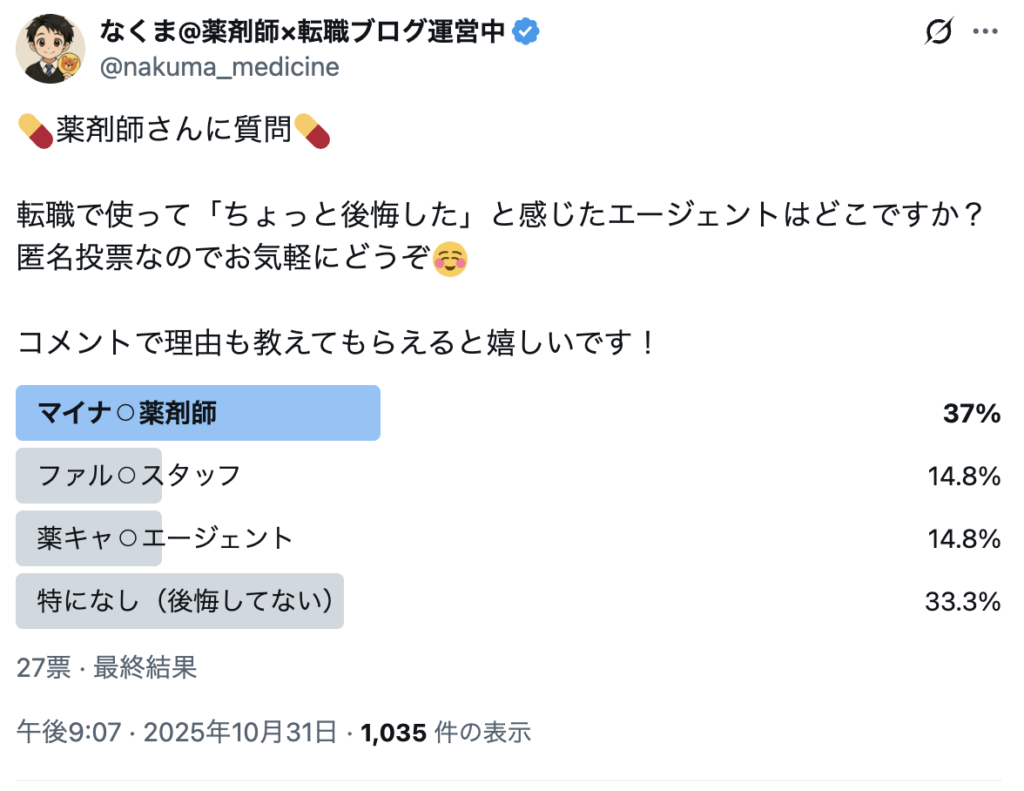Click the blushing smiley emoji after どうぞ

point(451,260)
